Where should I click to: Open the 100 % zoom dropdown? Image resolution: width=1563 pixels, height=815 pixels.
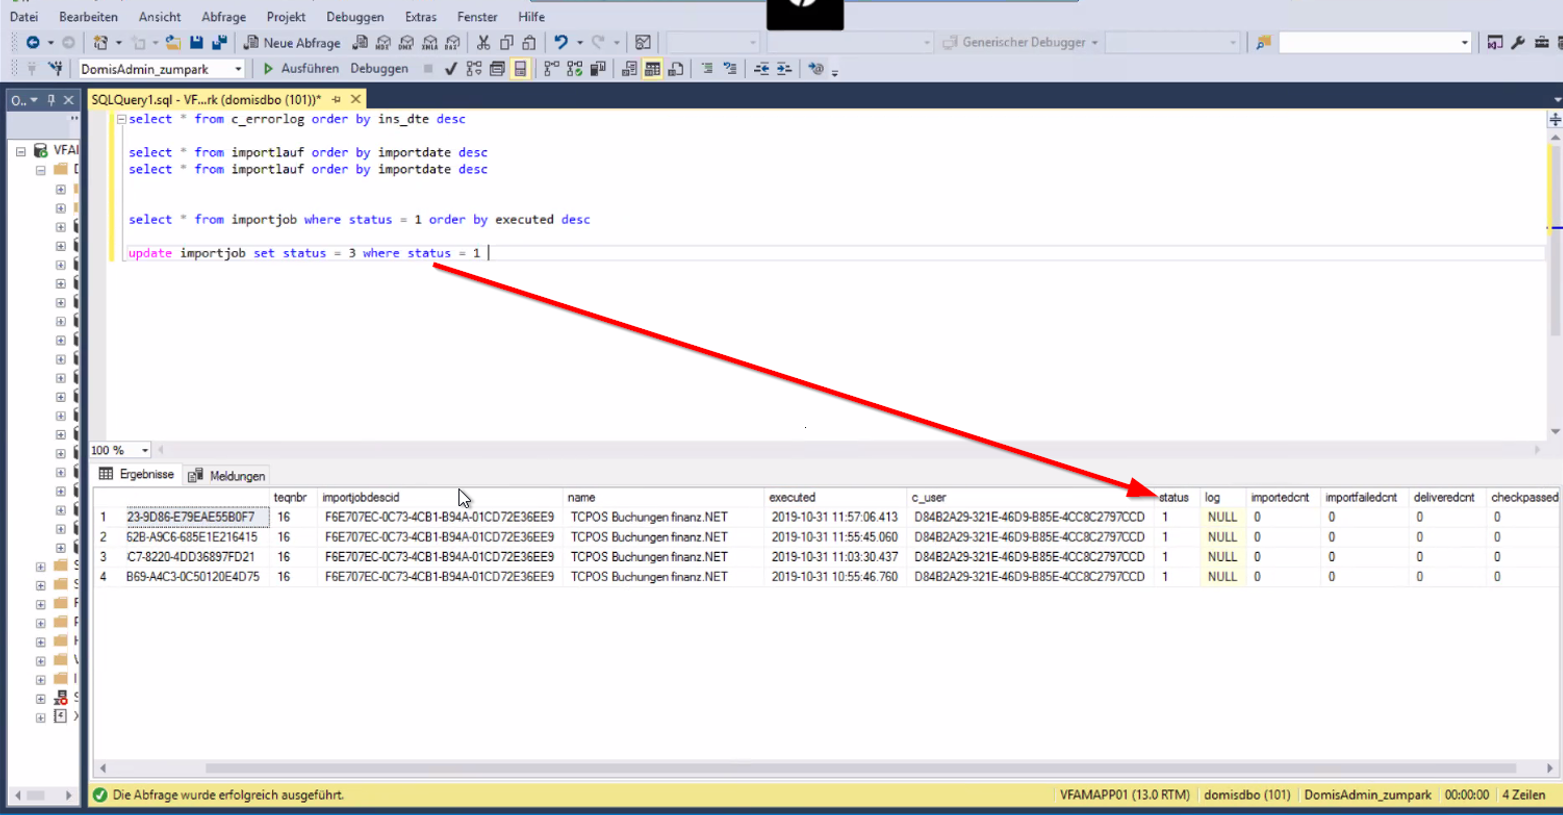tap(145, 451)
